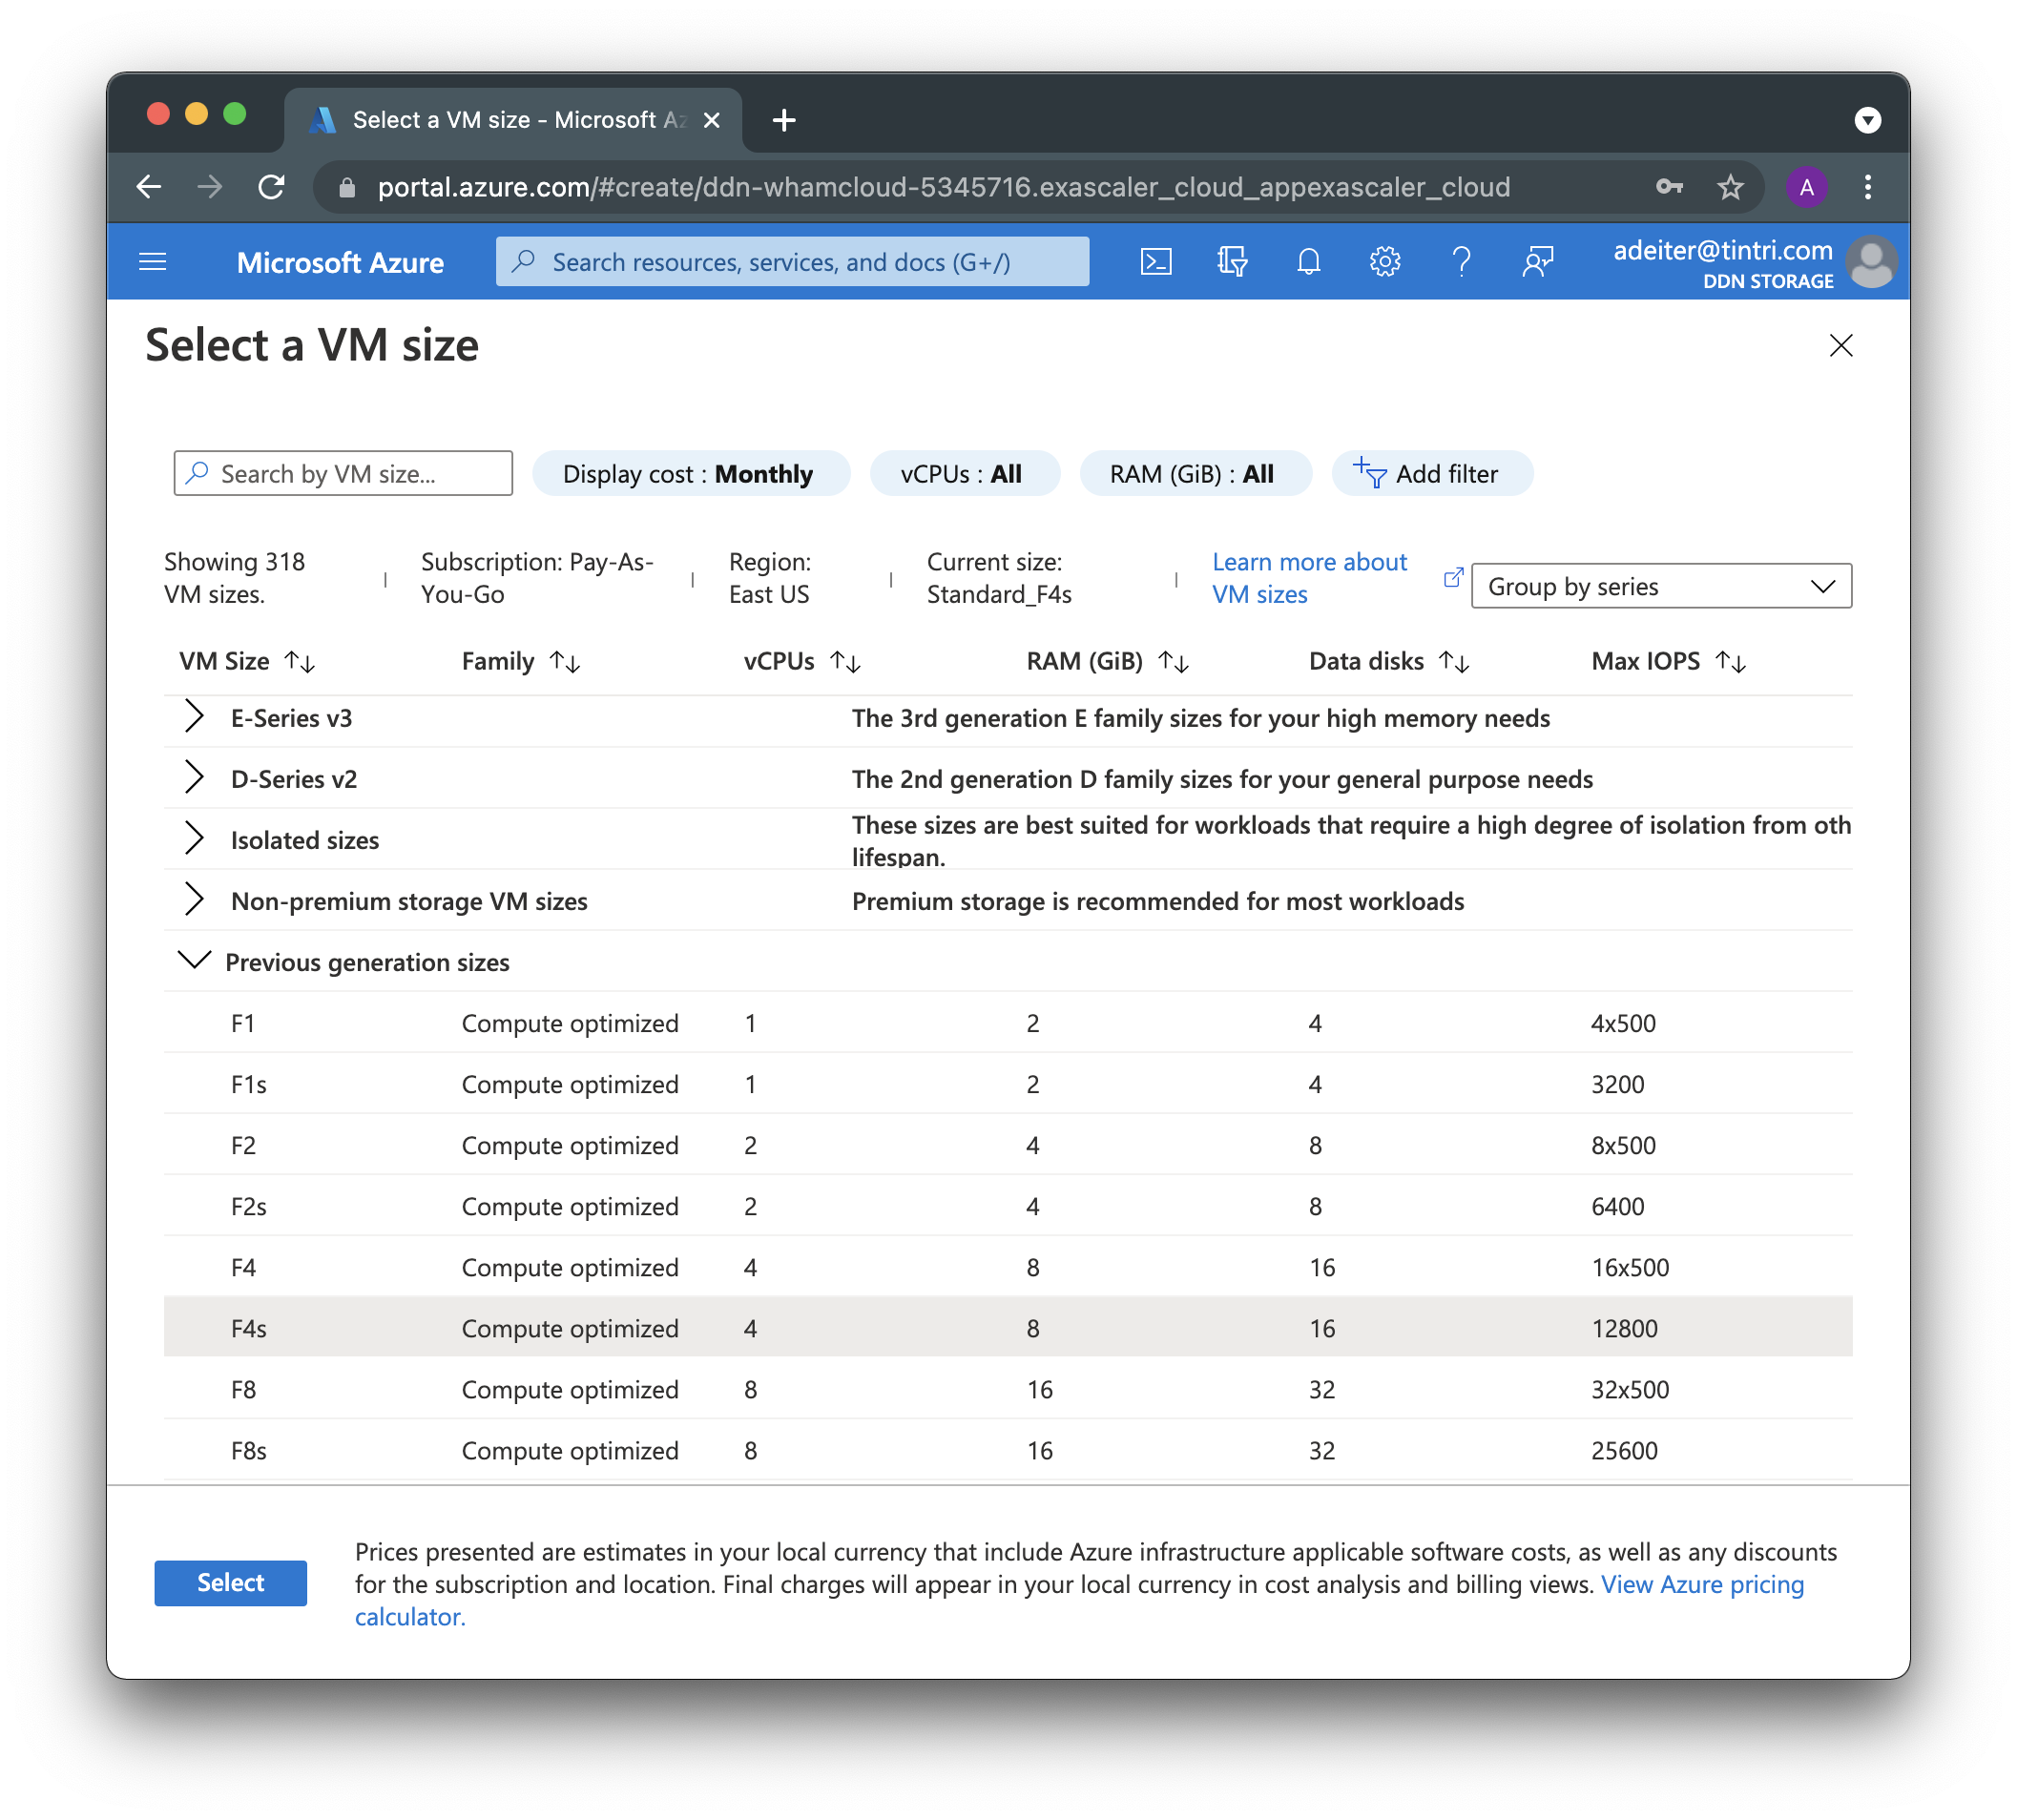Open the Help question mark icon
Viewport: 2017px width, 1820px height.
1461,262
